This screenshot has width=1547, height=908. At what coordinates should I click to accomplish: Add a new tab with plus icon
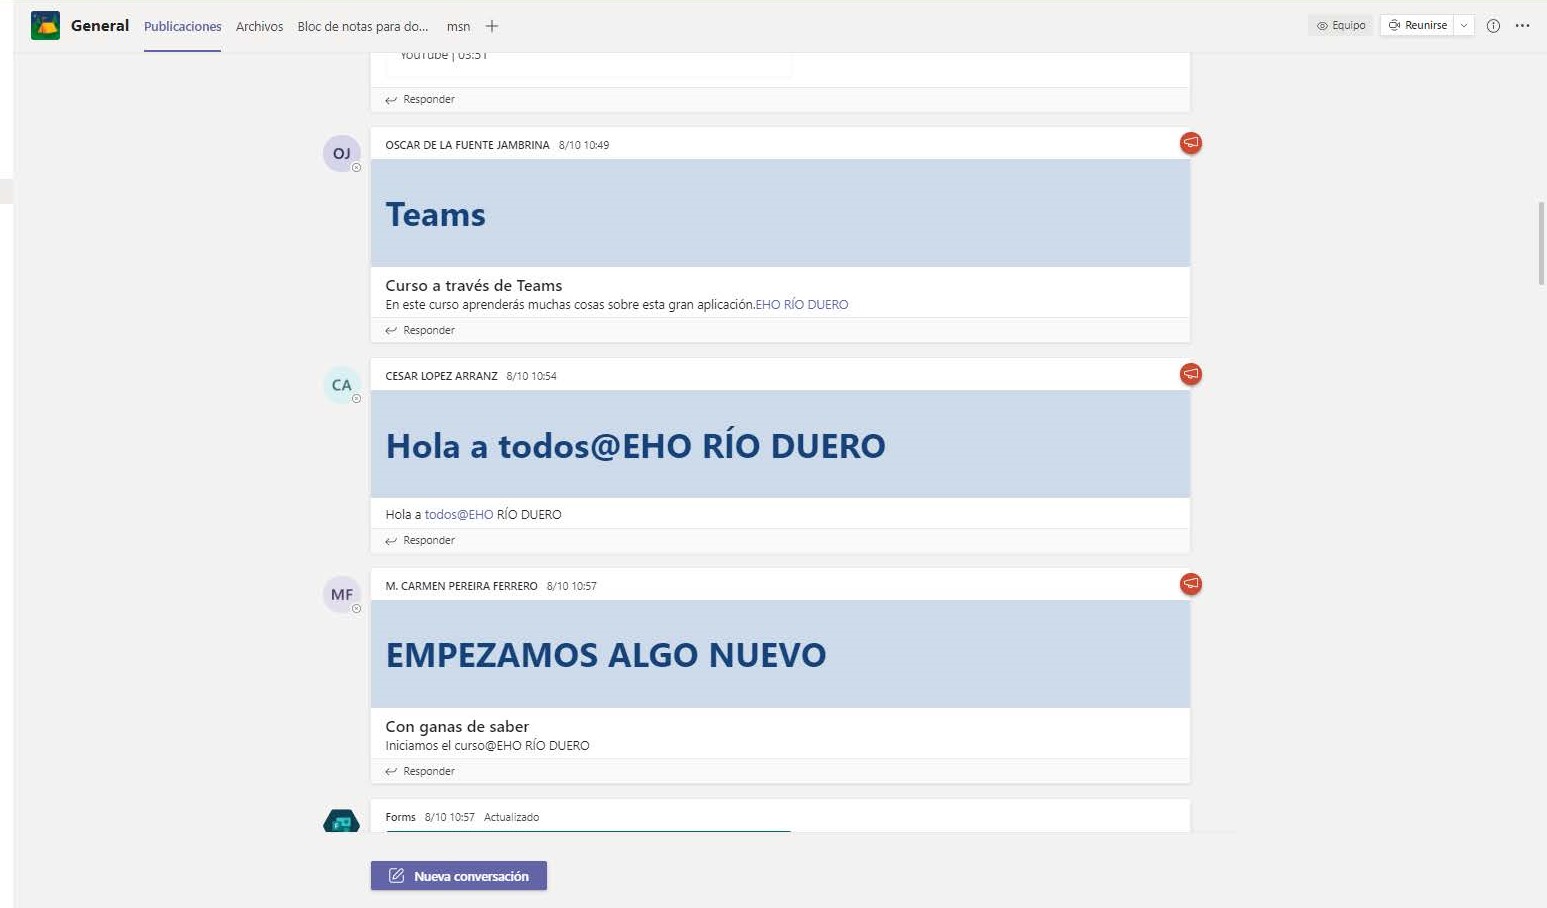[x=492, y=26]
